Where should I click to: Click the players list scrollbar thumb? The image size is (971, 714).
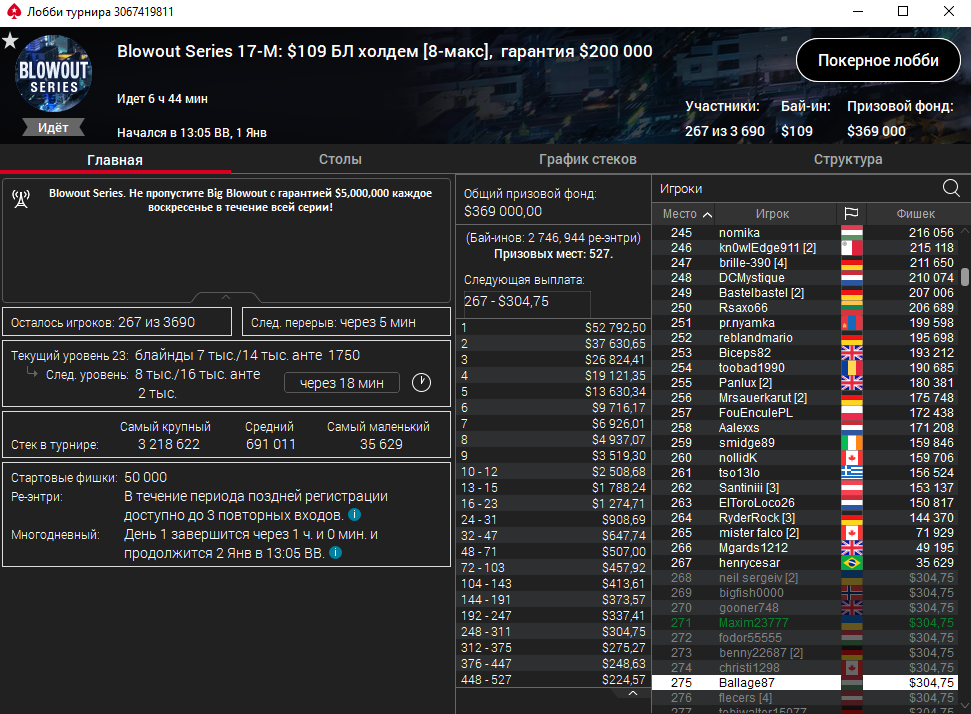(x=964, y=276)
